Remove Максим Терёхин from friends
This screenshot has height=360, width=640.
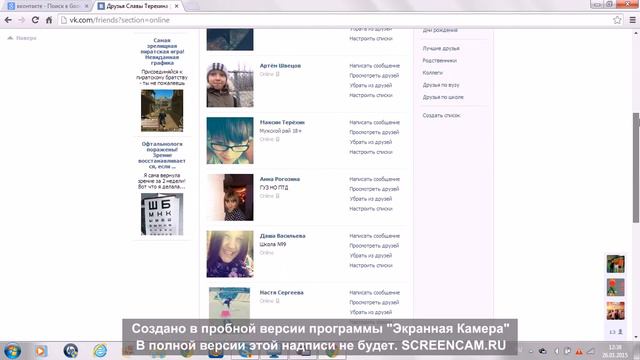pyautogui.click(x=371, y=142)
